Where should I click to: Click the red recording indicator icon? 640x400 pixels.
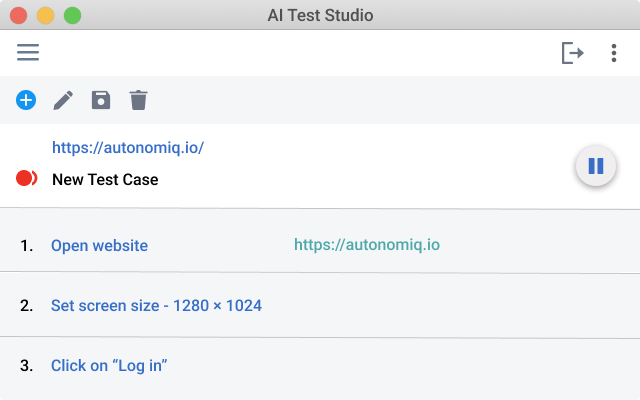click(x=27, y=179)
